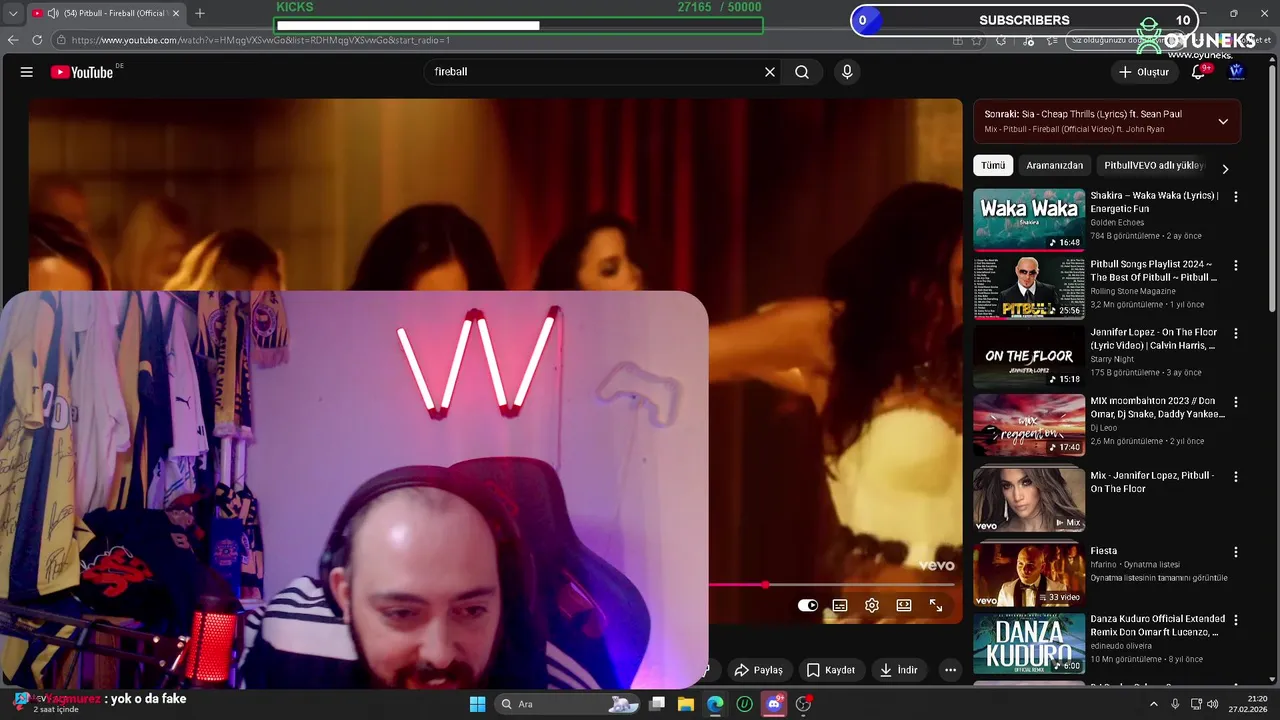The width and height of the screenshot is (1280, 720).
Task: Open the YouTube hamburger guide menu
Action: pos(27,72)
